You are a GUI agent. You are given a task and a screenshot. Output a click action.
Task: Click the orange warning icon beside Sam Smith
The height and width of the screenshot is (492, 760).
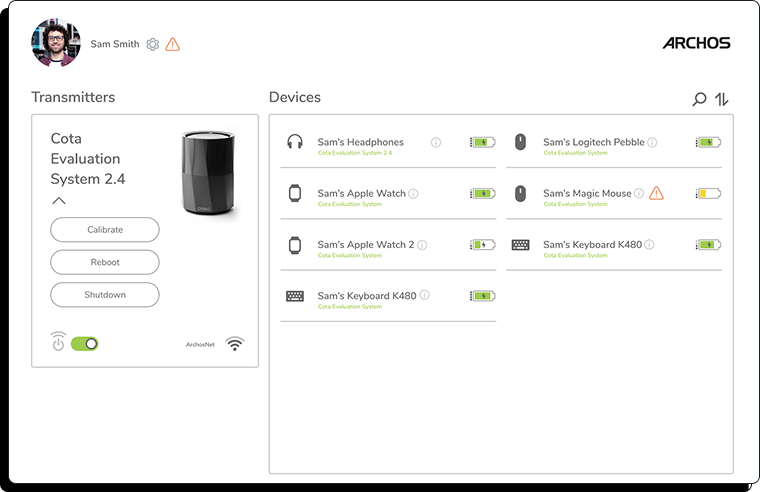point(173,44)
